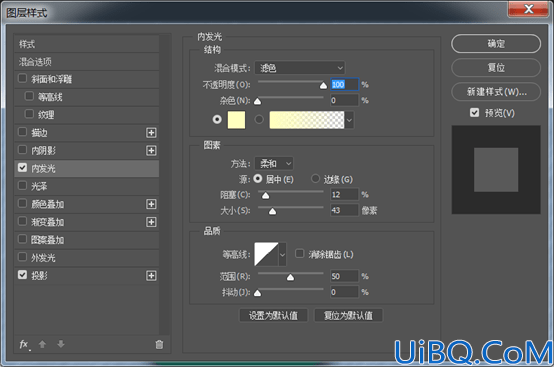Enable the 斜面和浮雕 checkbox
Screen dimensions: 554x367
click(x=22, y=78)
